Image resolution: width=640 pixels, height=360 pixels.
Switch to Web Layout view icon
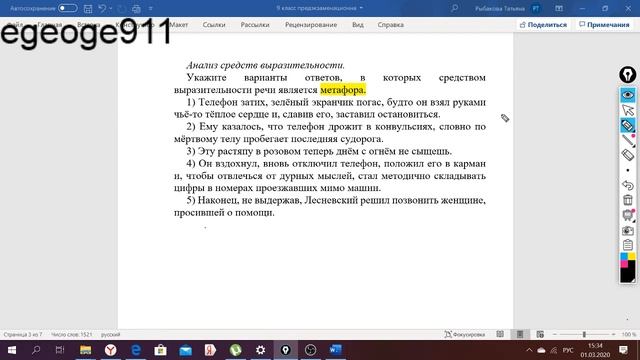(540, 334)
